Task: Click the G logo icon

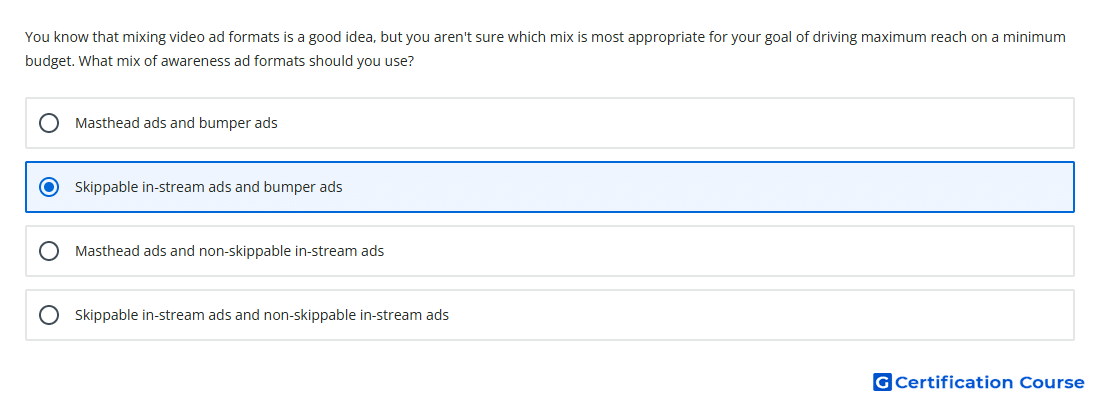Action: [882, 382]
